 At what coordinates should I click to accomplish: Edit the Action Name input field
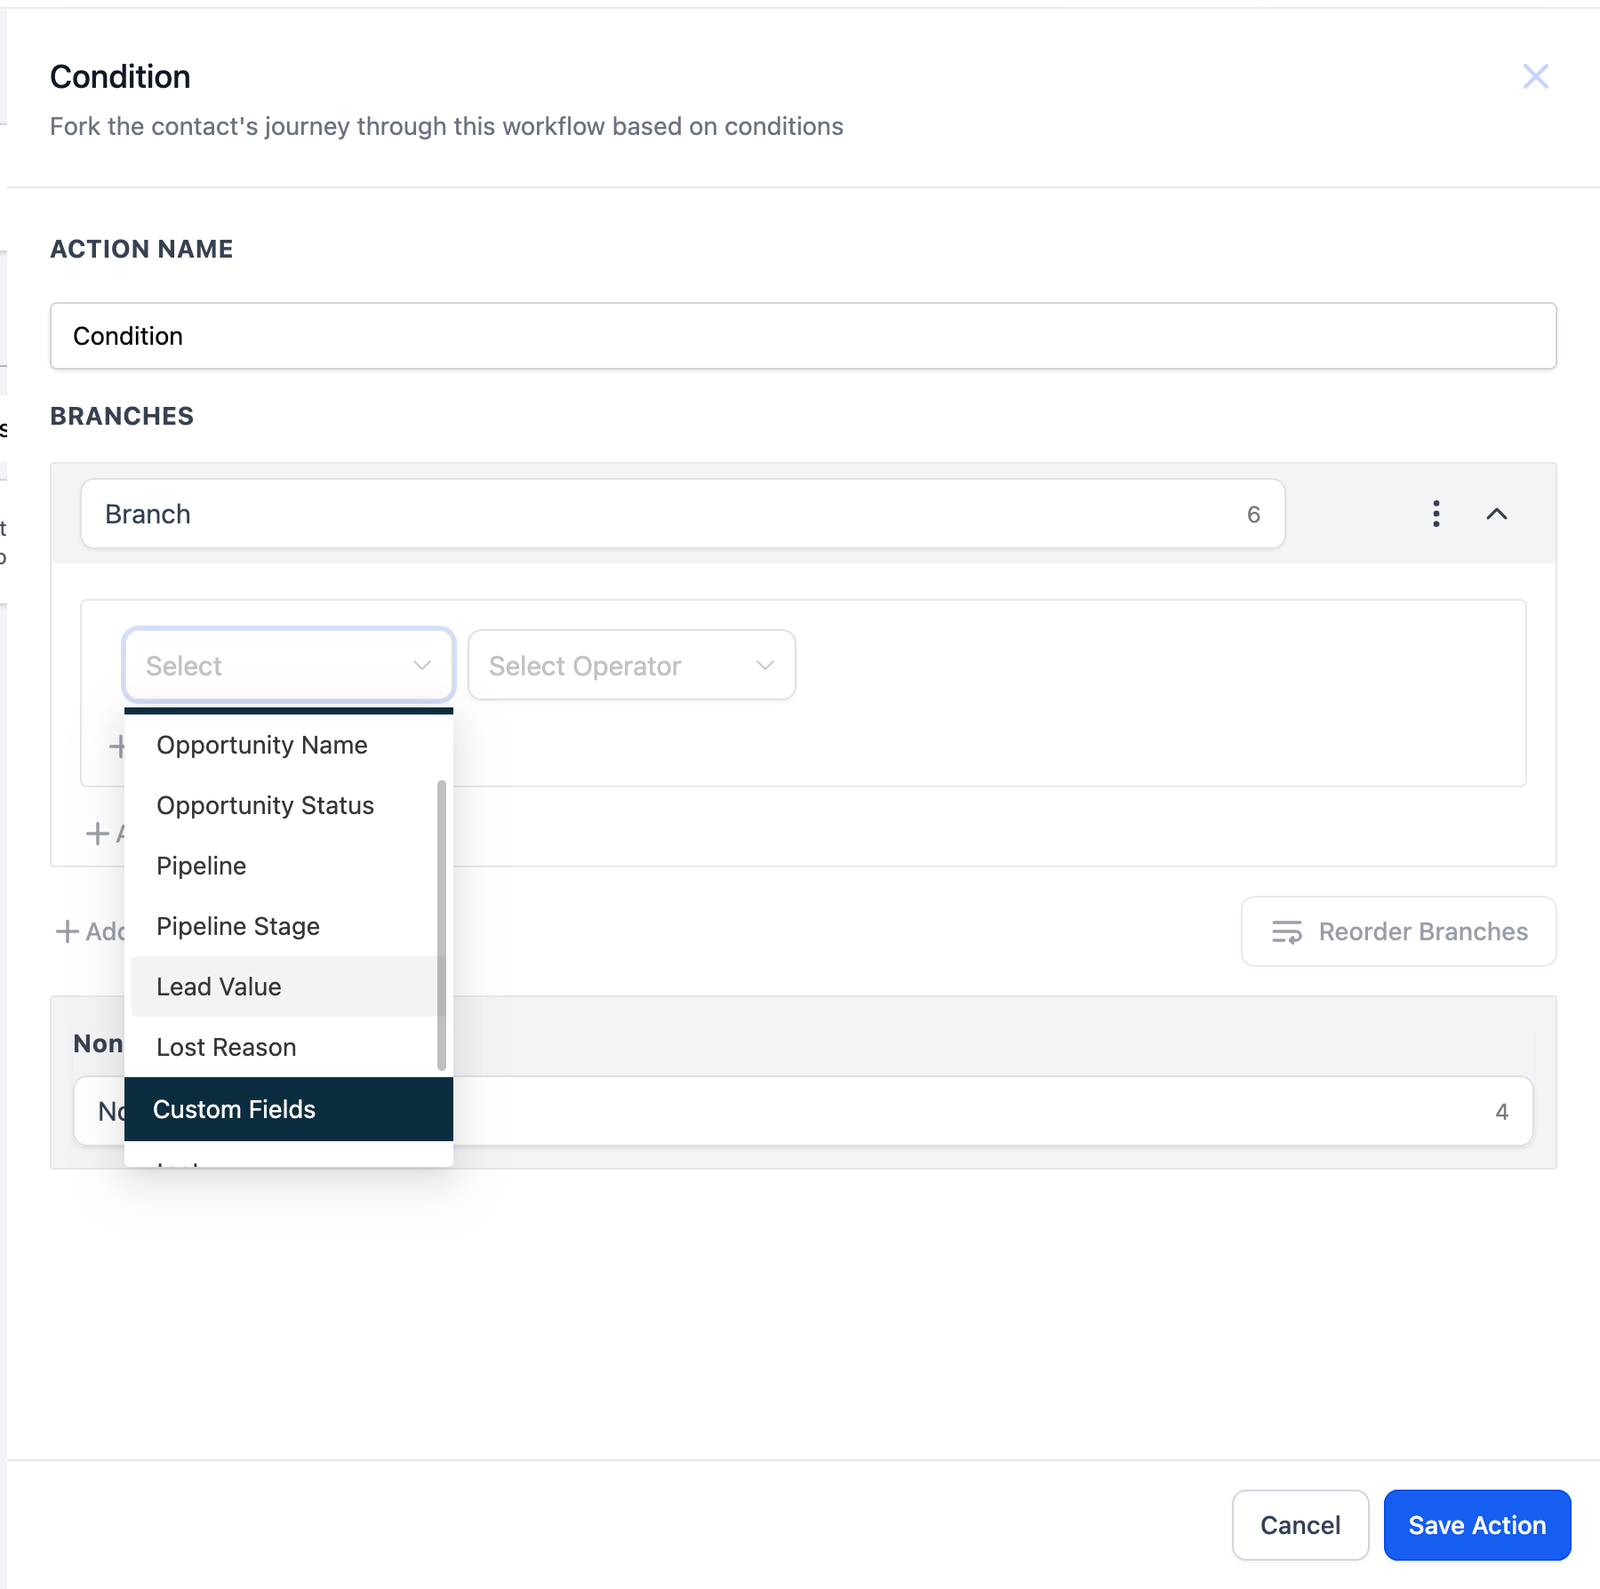click(x=802, y=336)
